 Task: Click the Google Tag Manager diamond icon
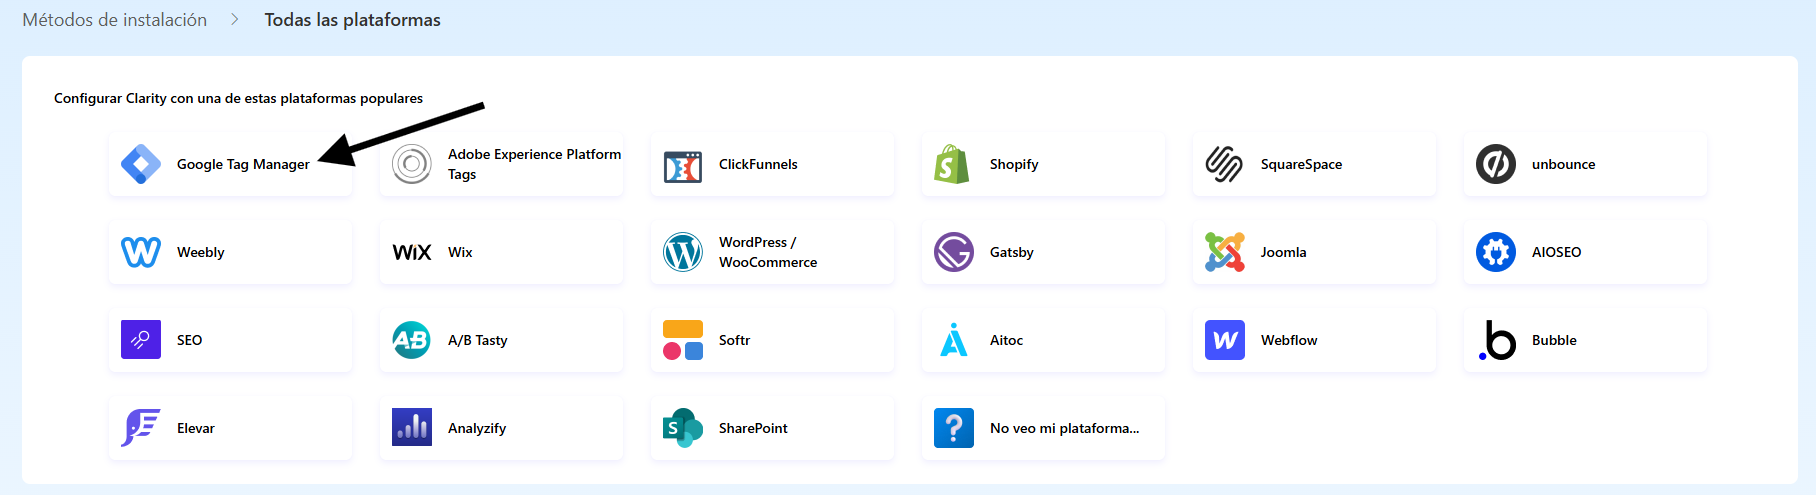click(141, 164)
